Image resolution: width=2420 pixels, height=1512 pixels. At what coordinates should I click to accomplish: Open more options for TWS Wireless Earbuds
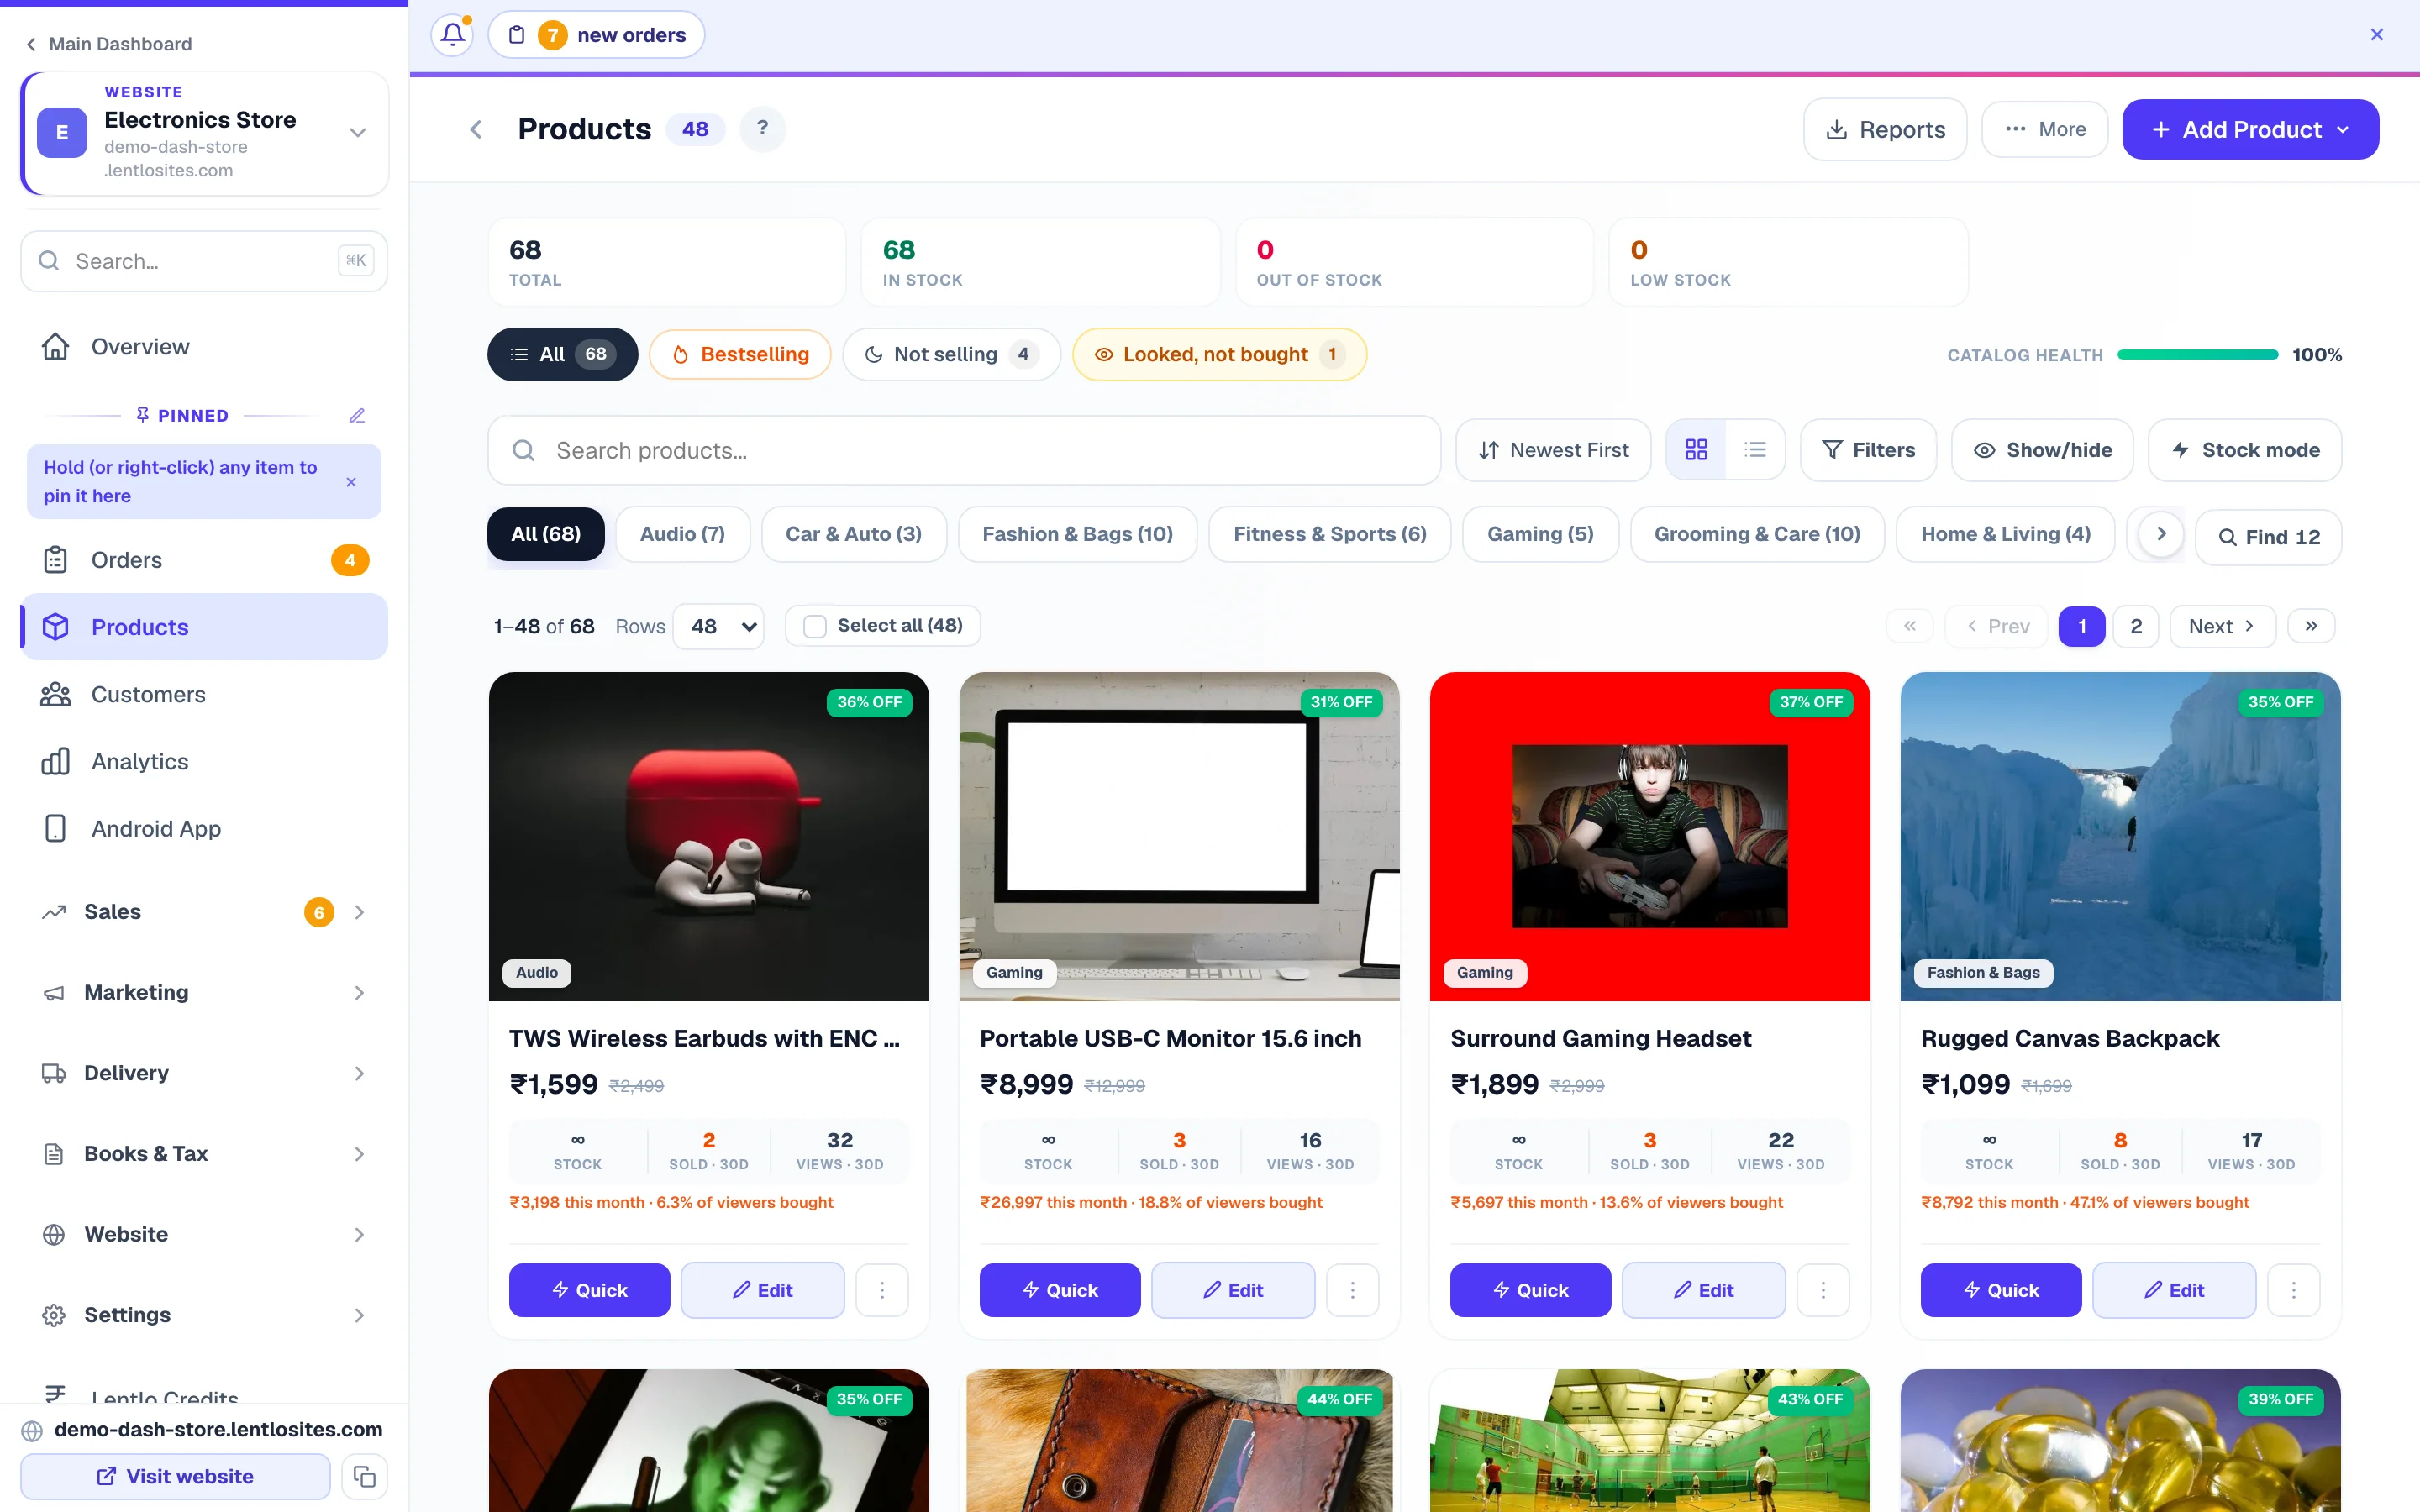pyautogui.click(x=882, y=1290)
